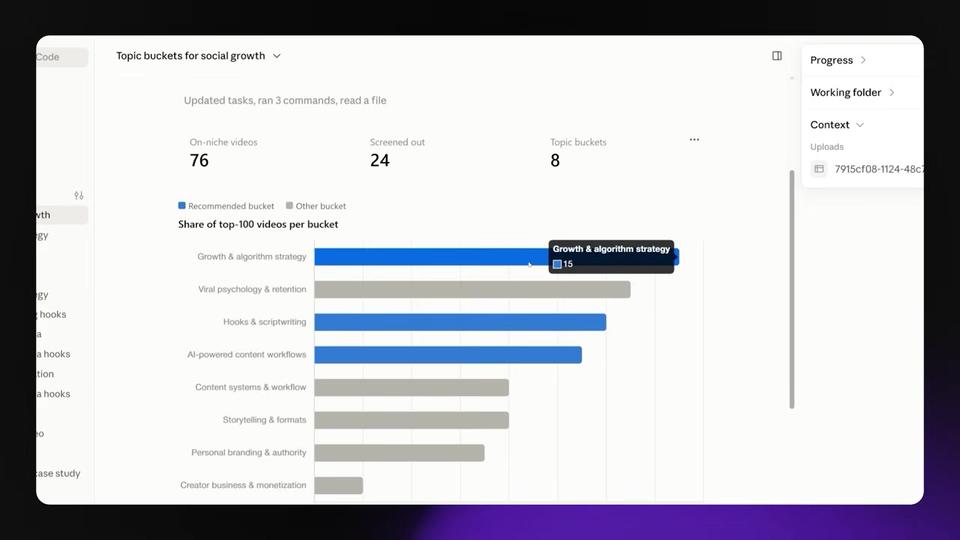Click the 'Growth & algorithm strategy' axis label
The image size is (960, 540).
(x=252, y=257)
